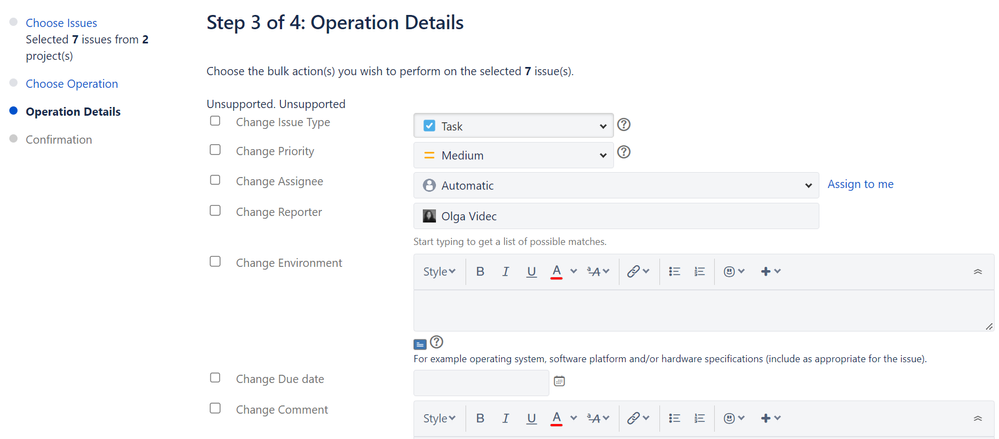Viewport: 999px width, 439px height.
Task: Select Operation Details step in sidebar
Action: pyautogui.click(x=73, y=112)
